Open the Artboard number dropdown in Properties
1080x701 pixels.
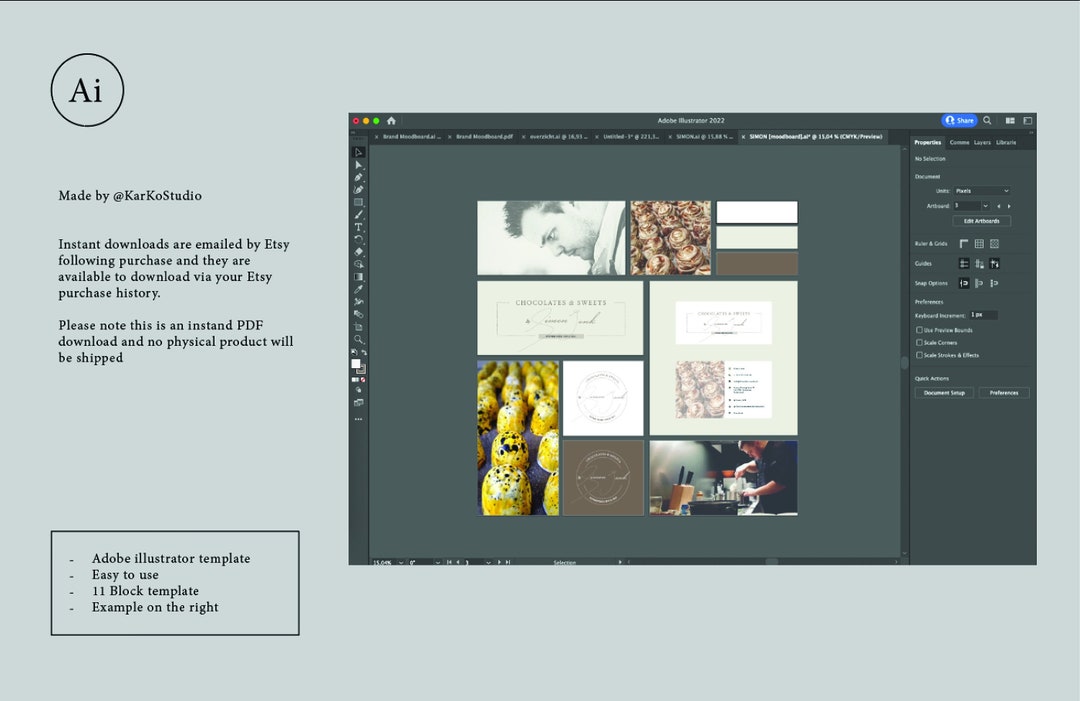[986, 206]
